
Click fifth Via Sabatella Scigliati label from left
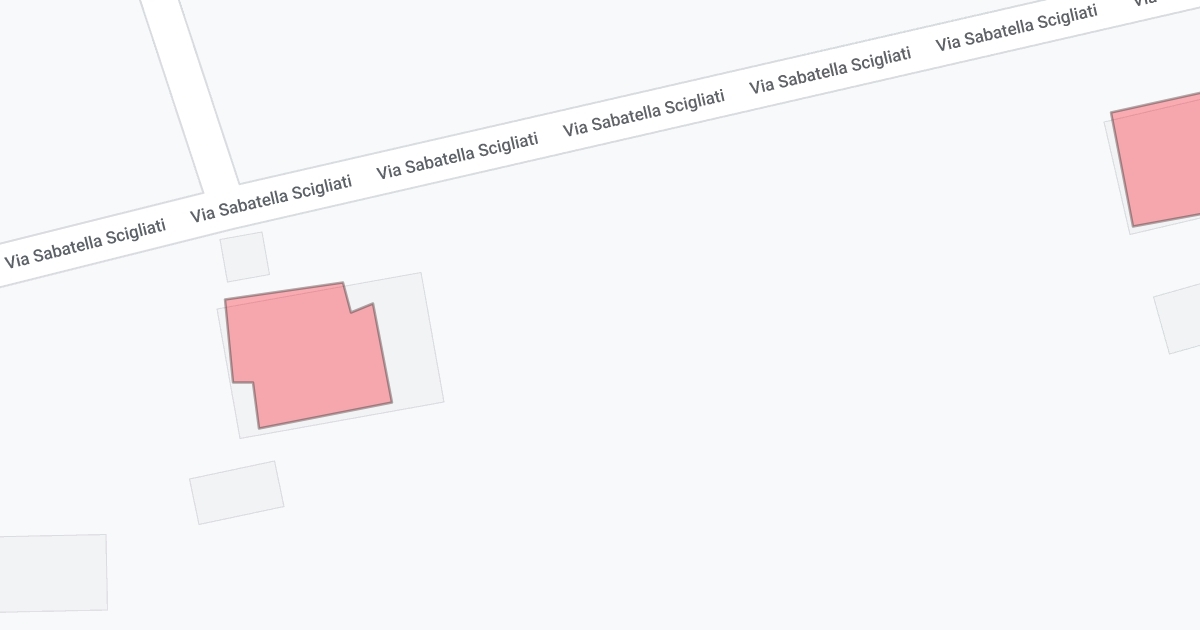pyautogui.click(x=830, y=70)
